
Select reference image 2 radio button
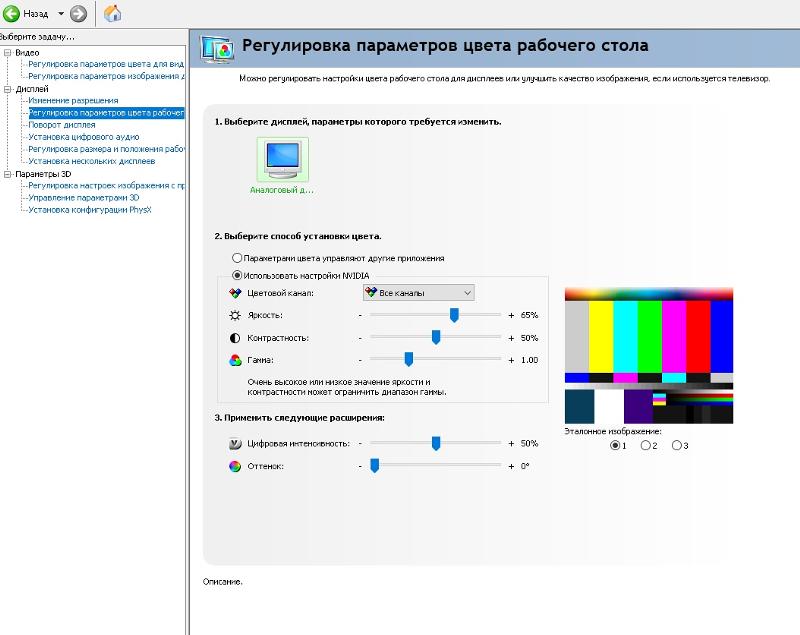[645, 445]
